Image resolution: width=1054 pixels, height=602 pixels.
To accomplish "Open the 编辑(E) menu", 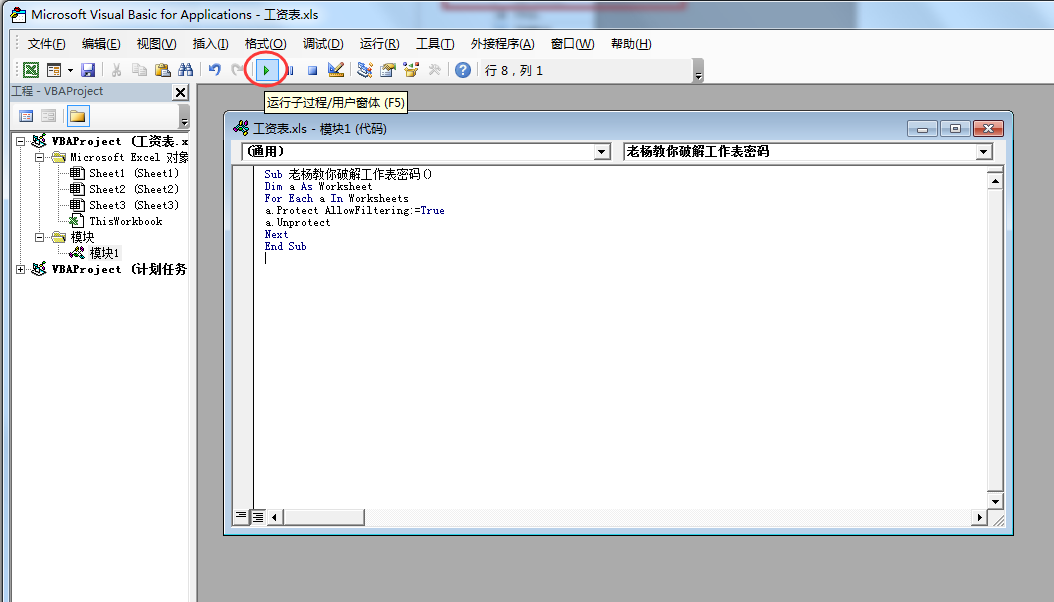I will [x=101, y=44].
